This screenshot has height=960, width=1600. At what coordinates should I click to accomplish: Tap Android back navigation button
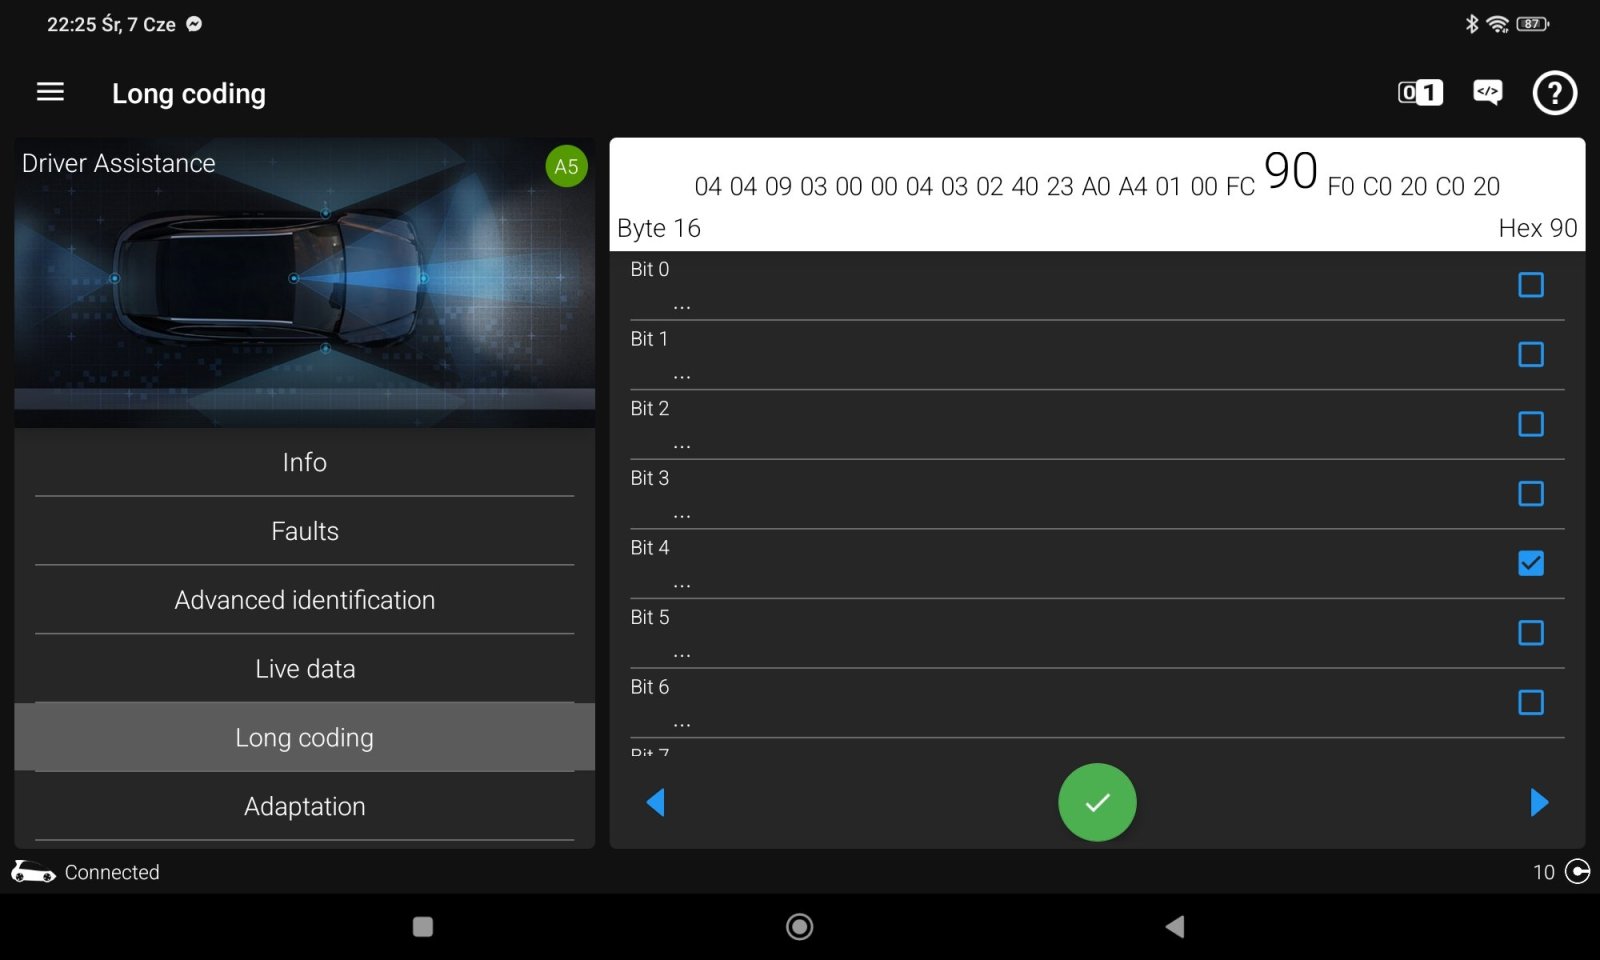[x=1175, y=927]
